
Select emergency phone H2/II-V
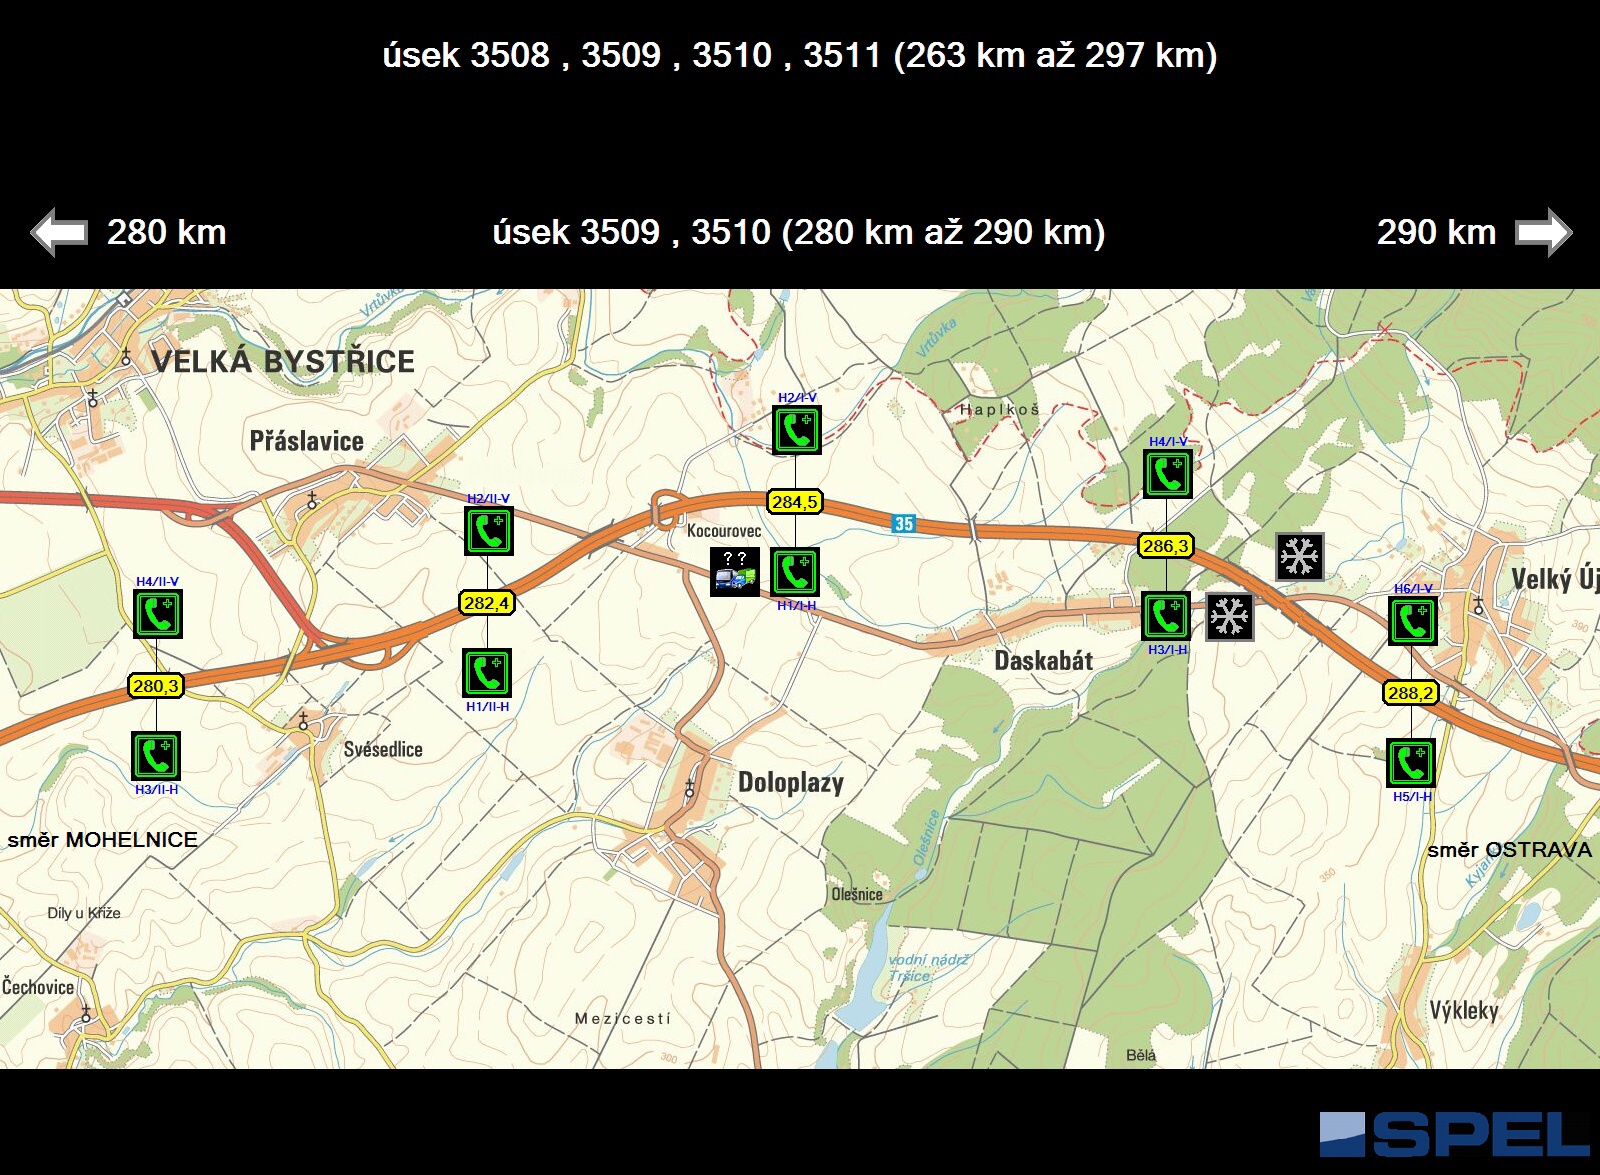pyautogui.click(x=488, y=531)
